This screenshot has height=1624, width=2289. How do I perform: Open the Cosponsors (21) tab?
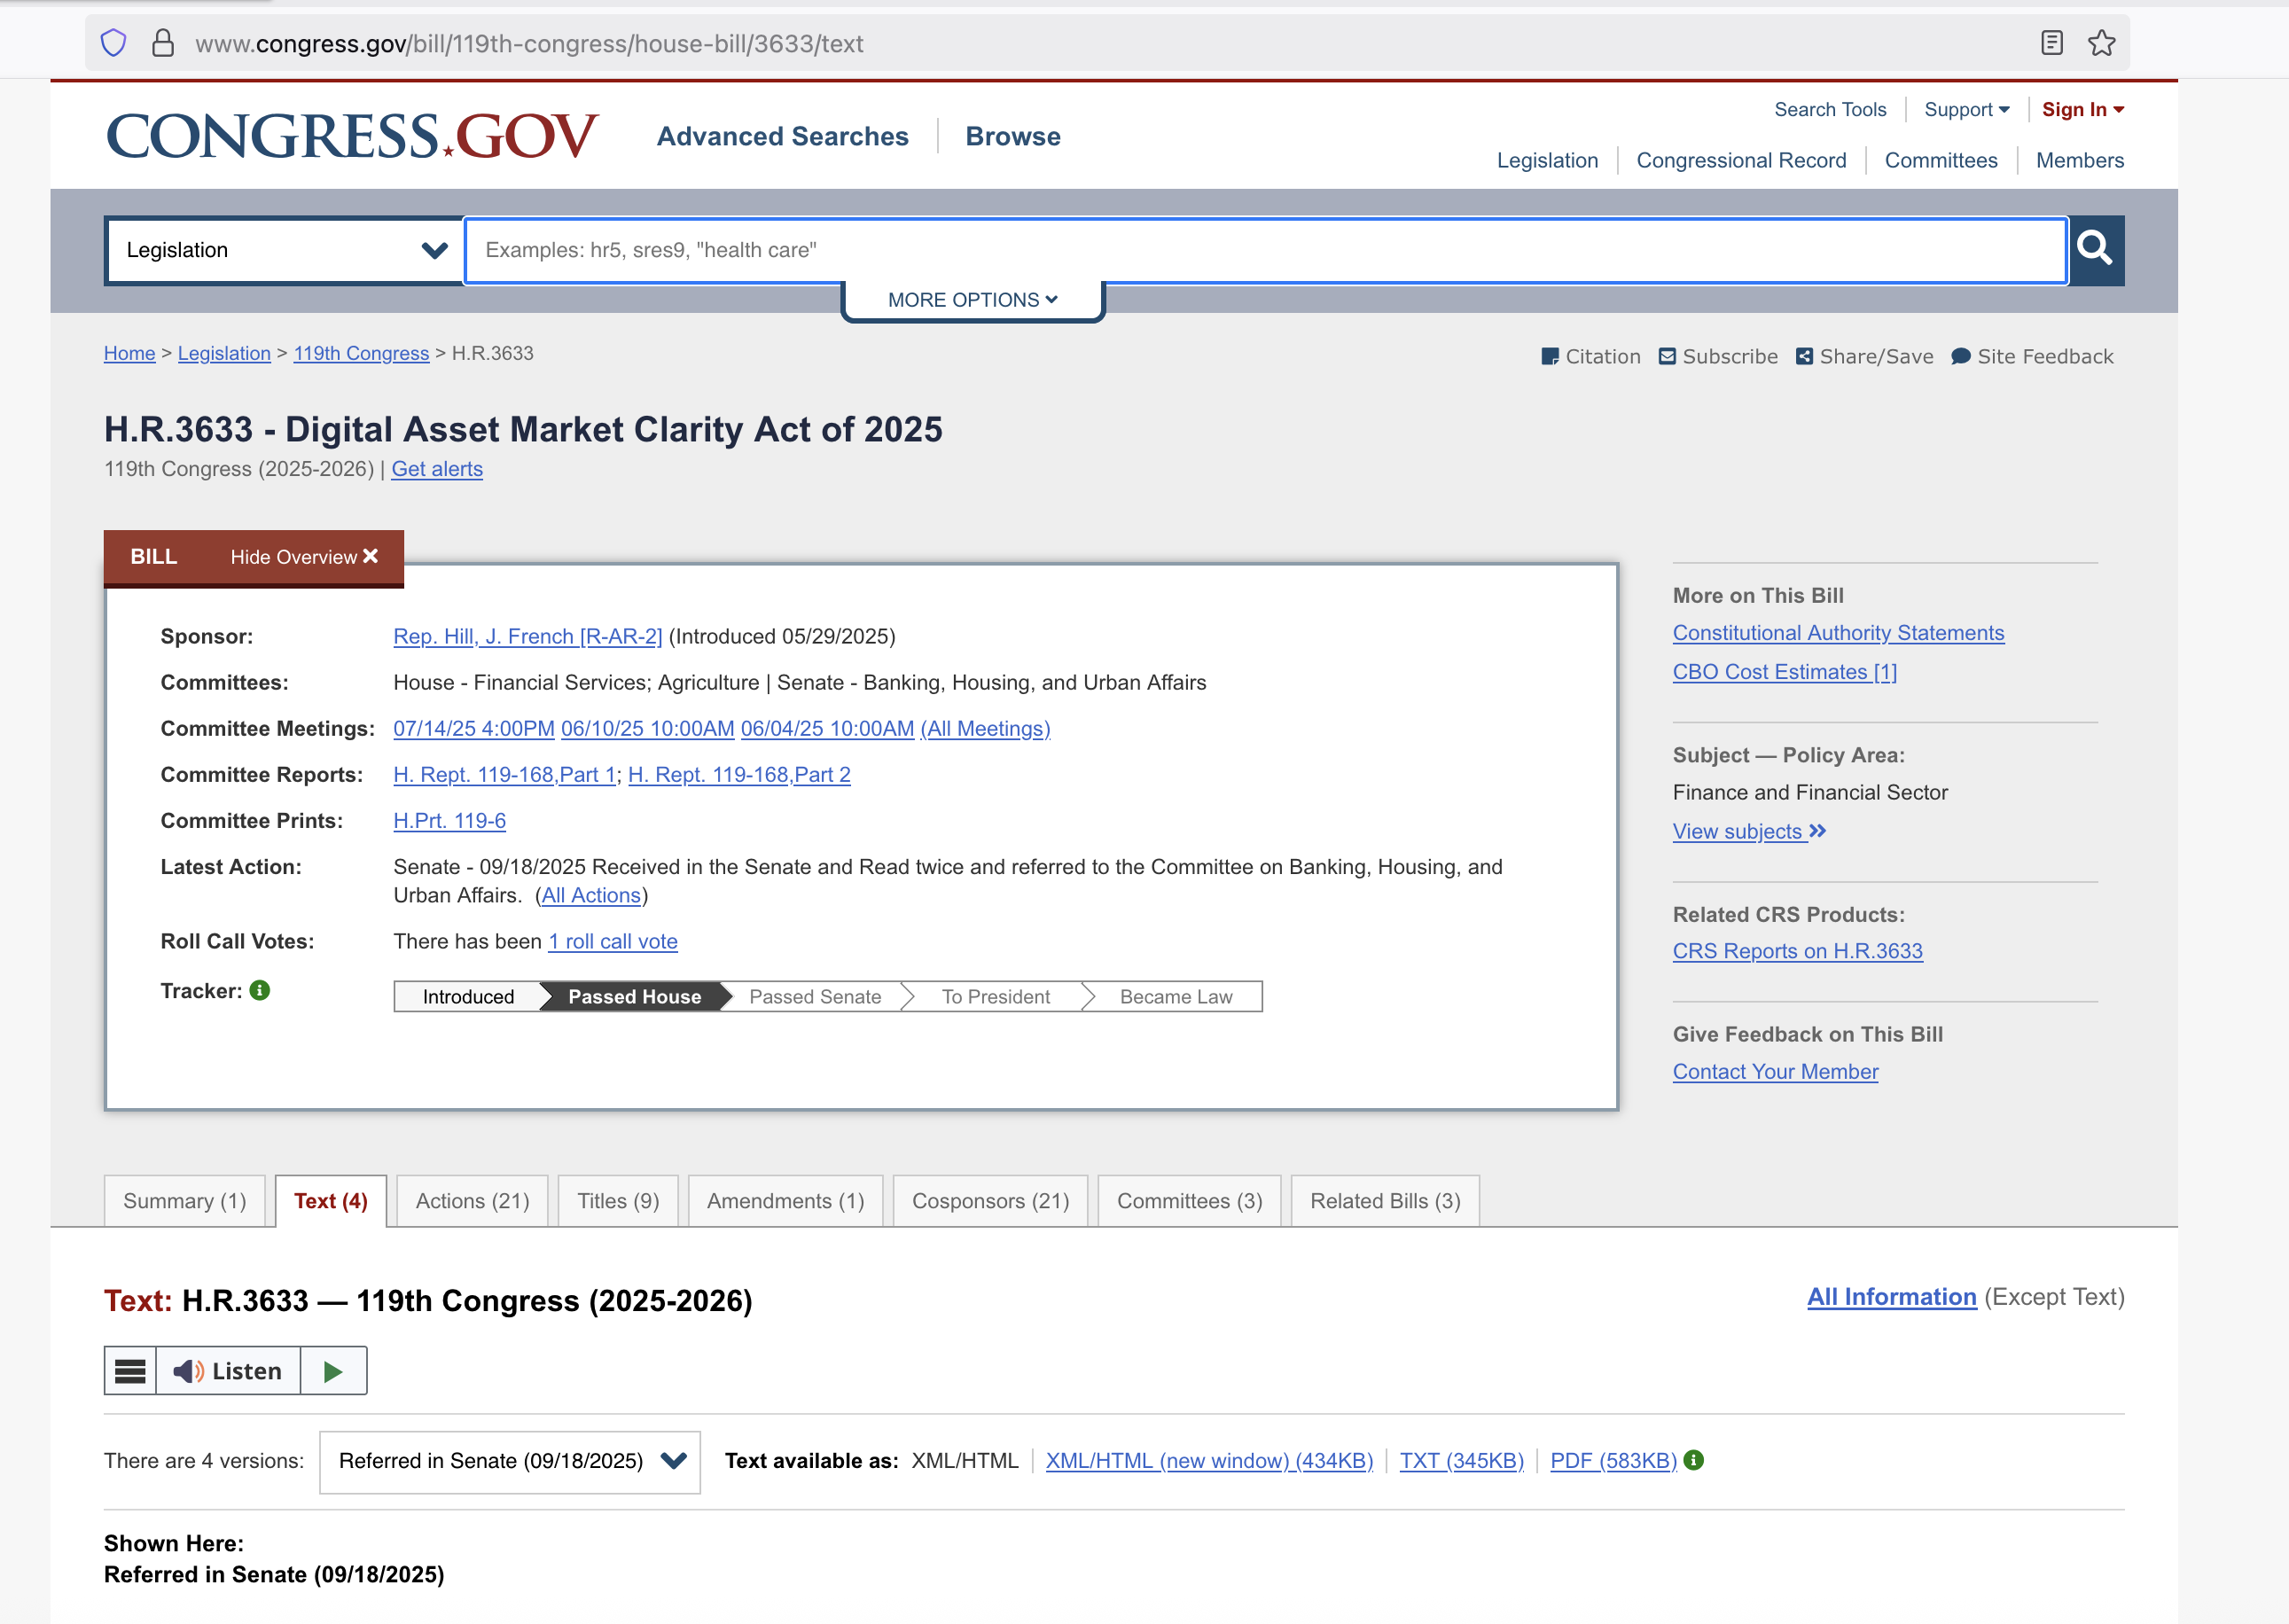tap(989, 1200)
